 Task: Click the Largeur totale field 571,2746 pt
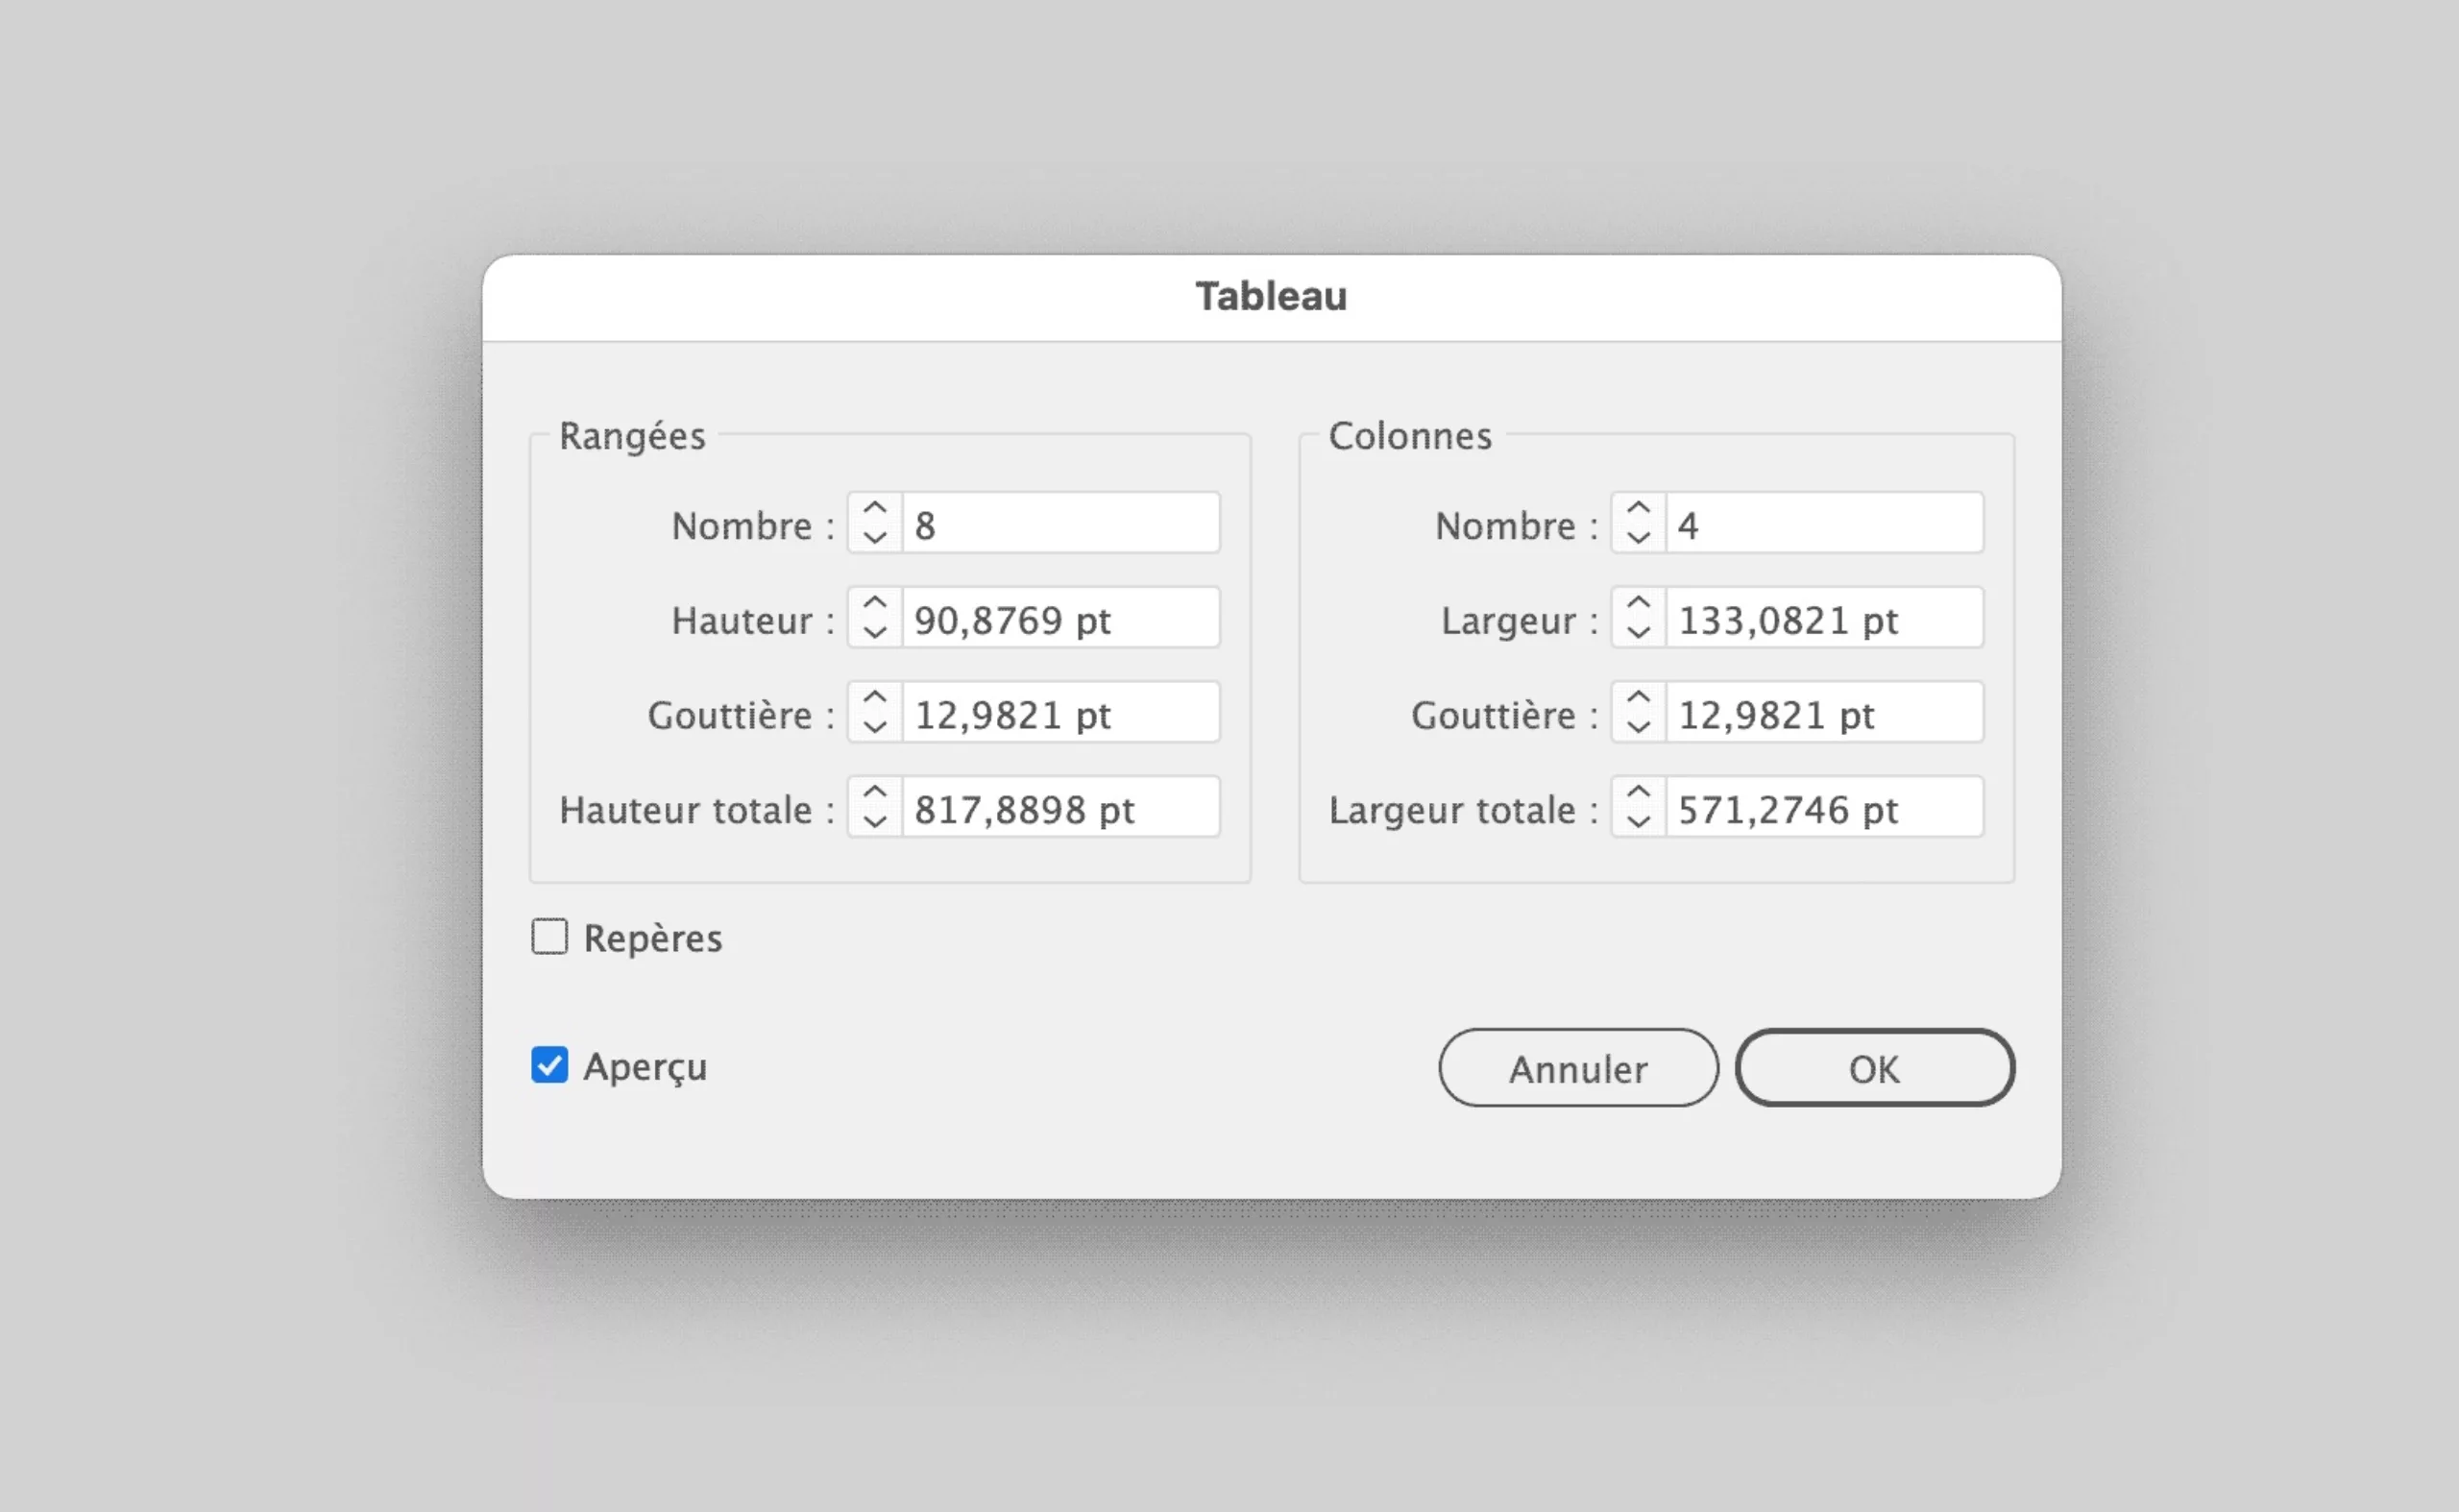pos(1823,807)
